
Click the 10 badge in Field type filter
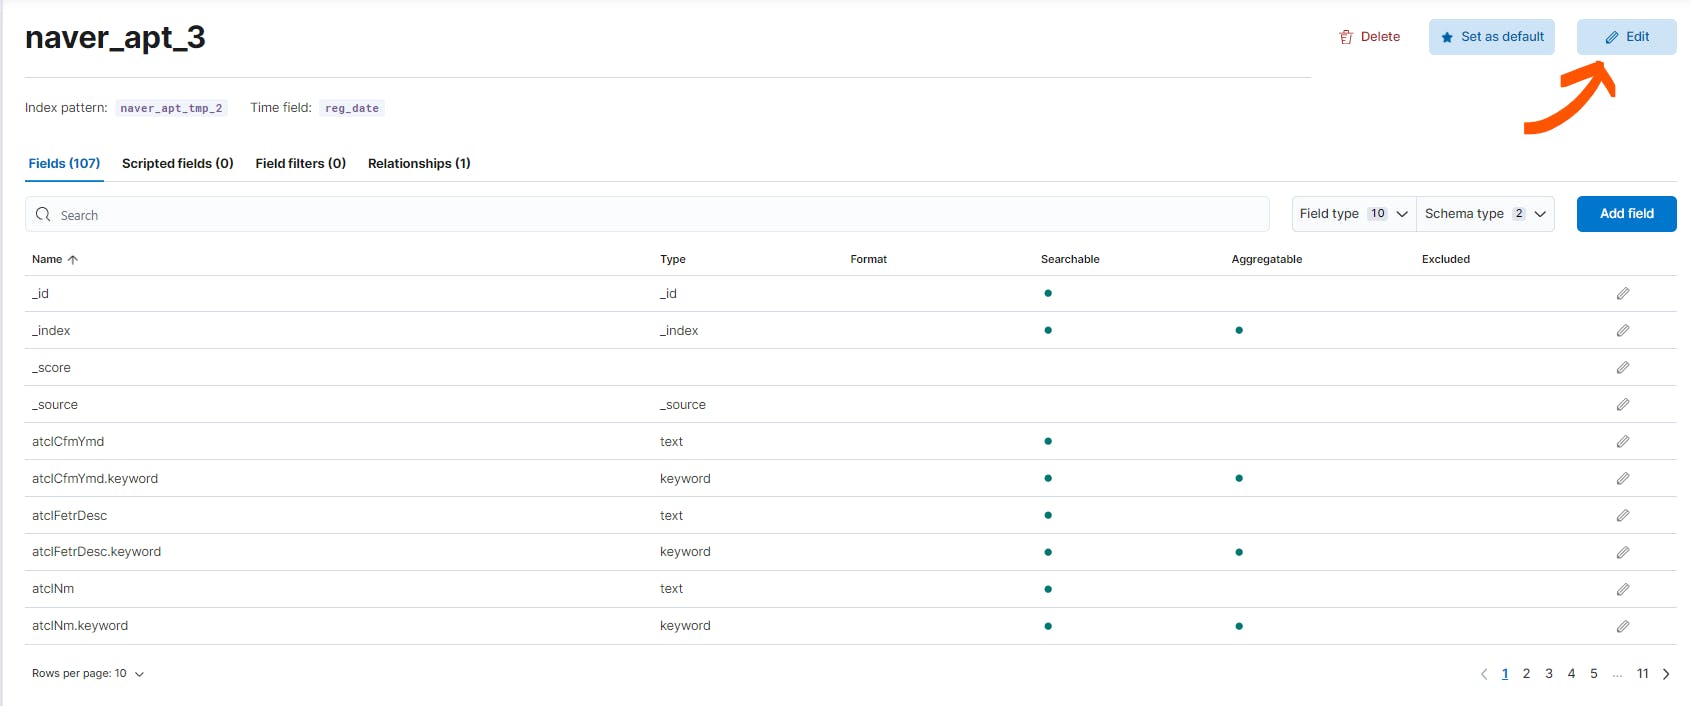pyautogui.click(x=1378, y=214)
